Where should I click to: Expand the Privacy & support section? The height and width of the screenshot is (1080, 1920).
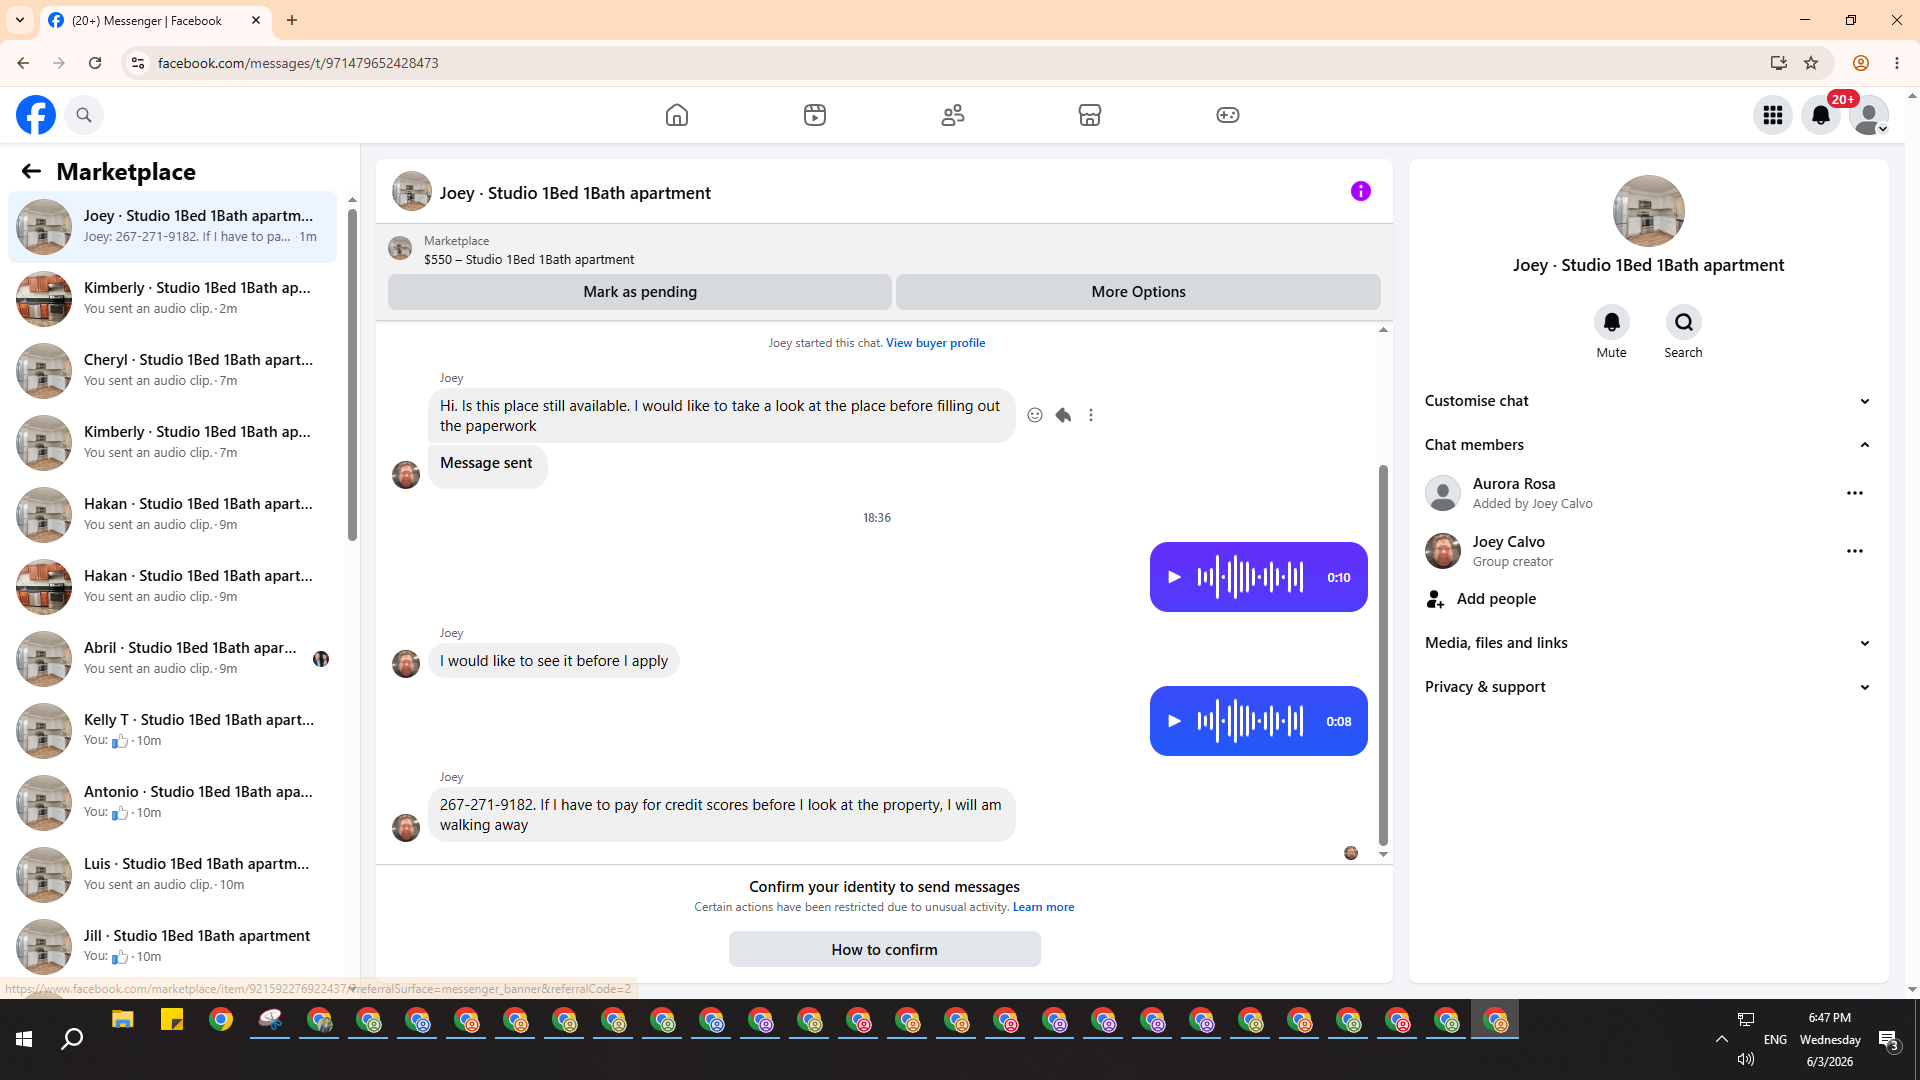pos(1648,687)
